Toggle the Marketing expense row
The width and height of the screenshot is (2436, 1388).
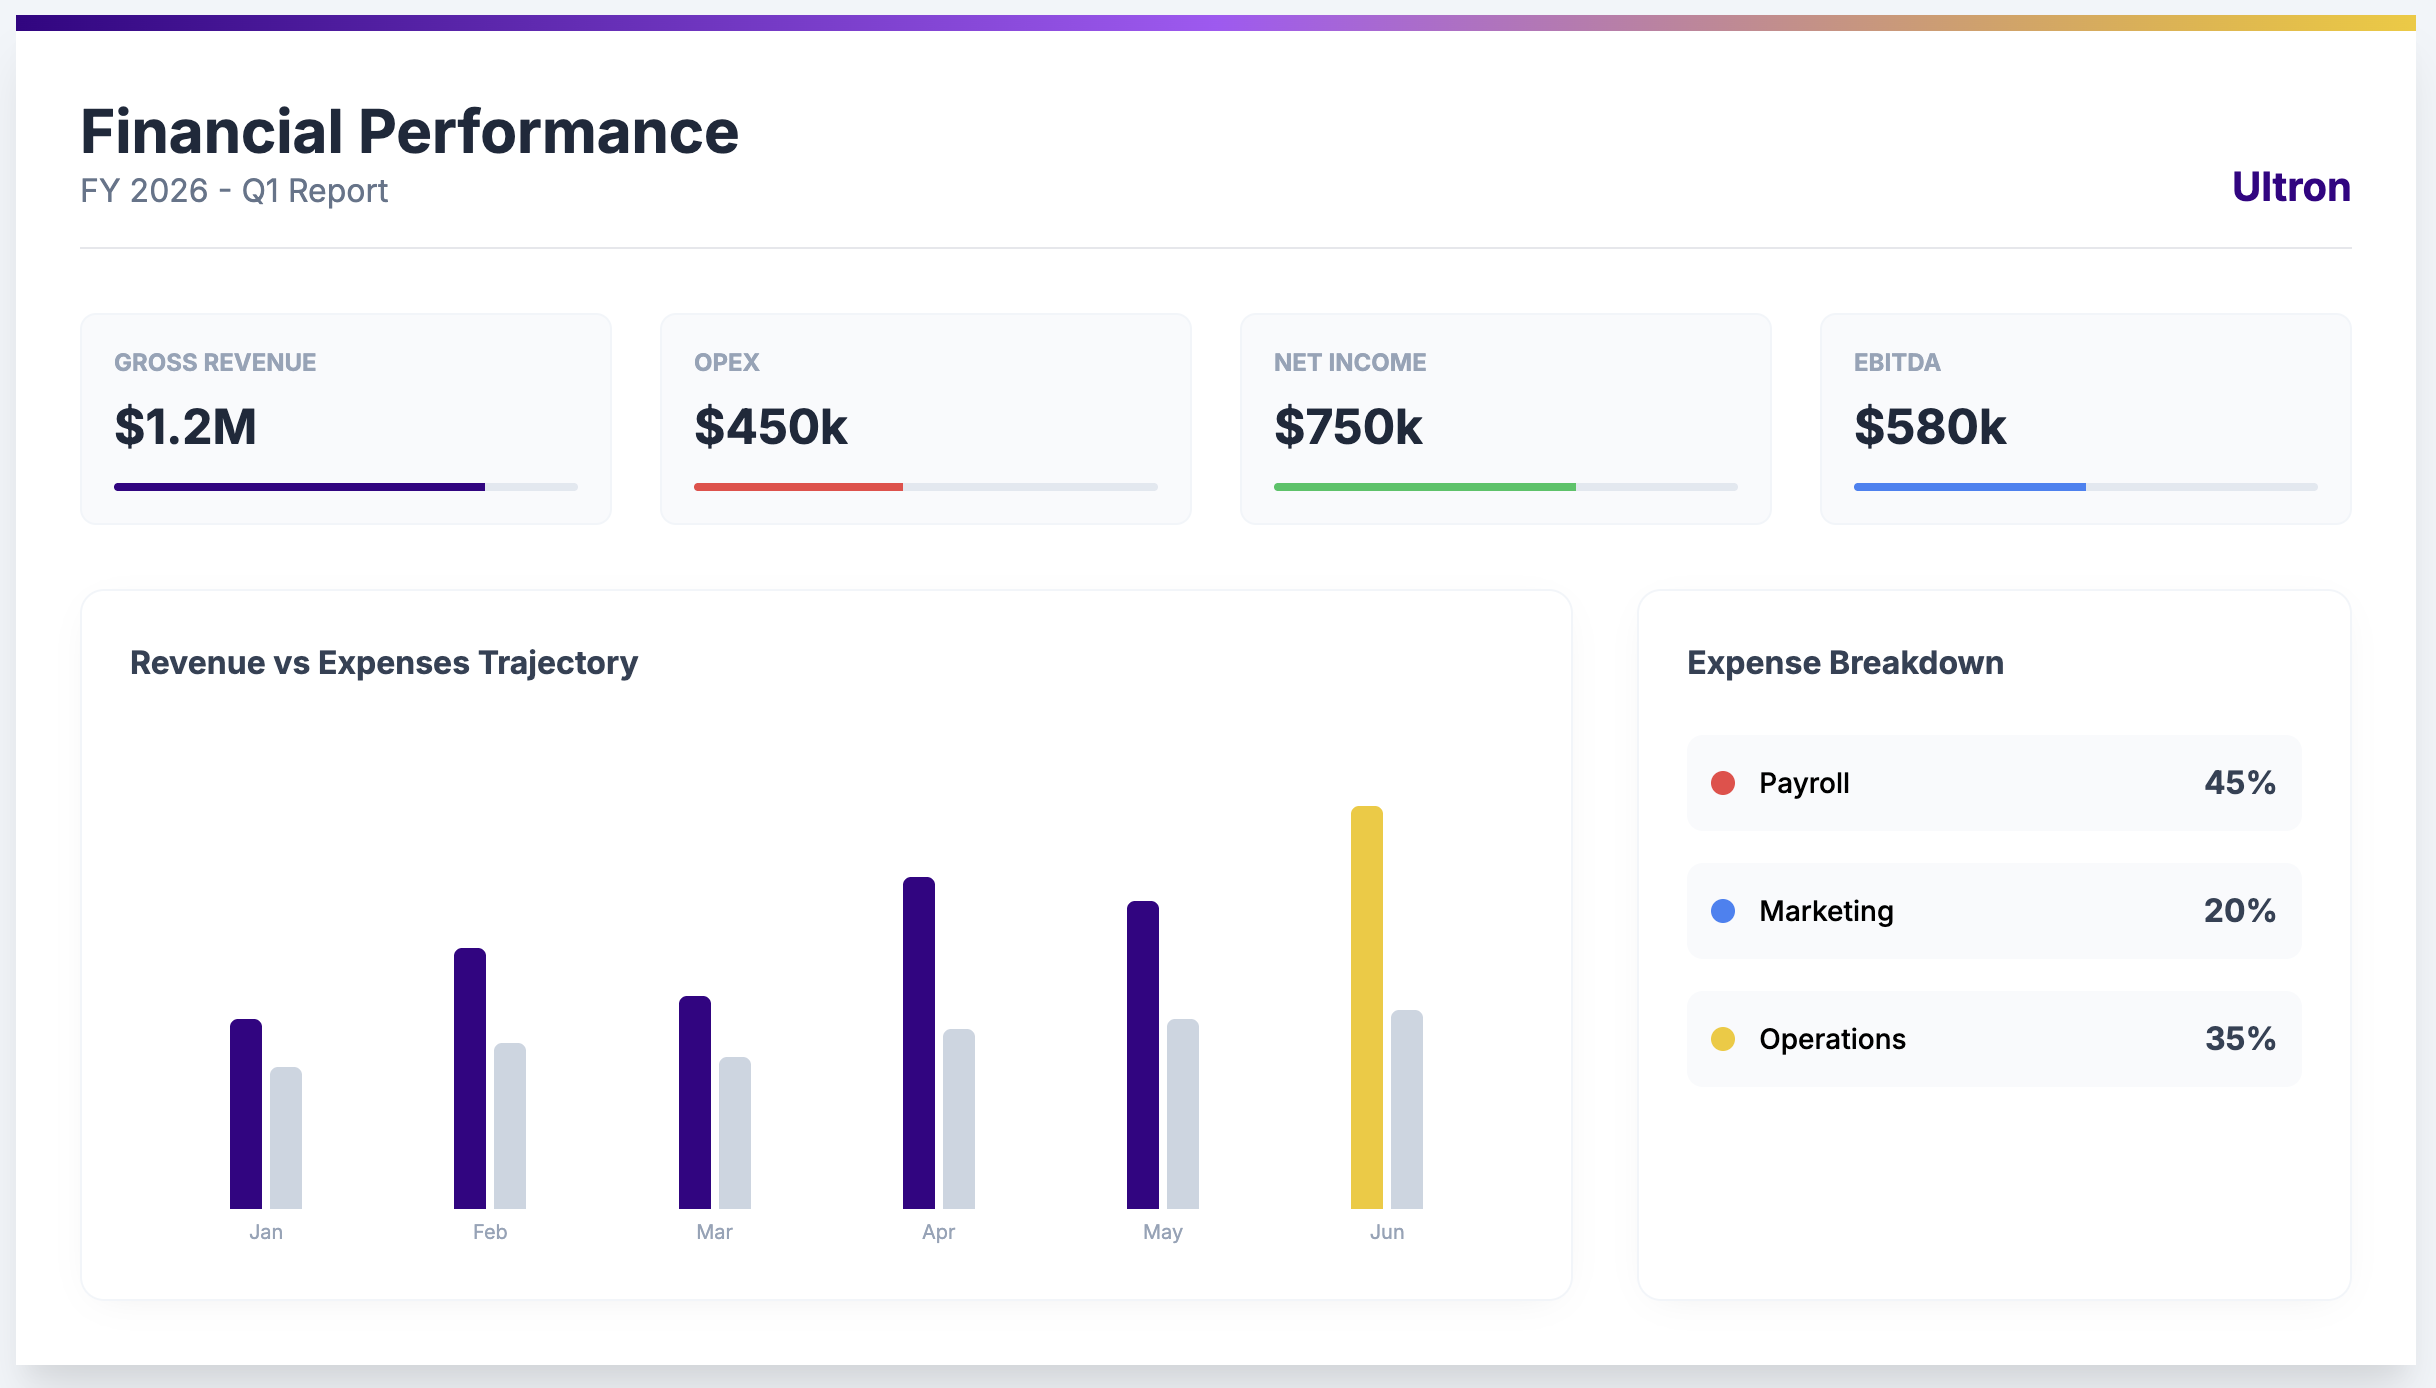tap(1993, 910)
